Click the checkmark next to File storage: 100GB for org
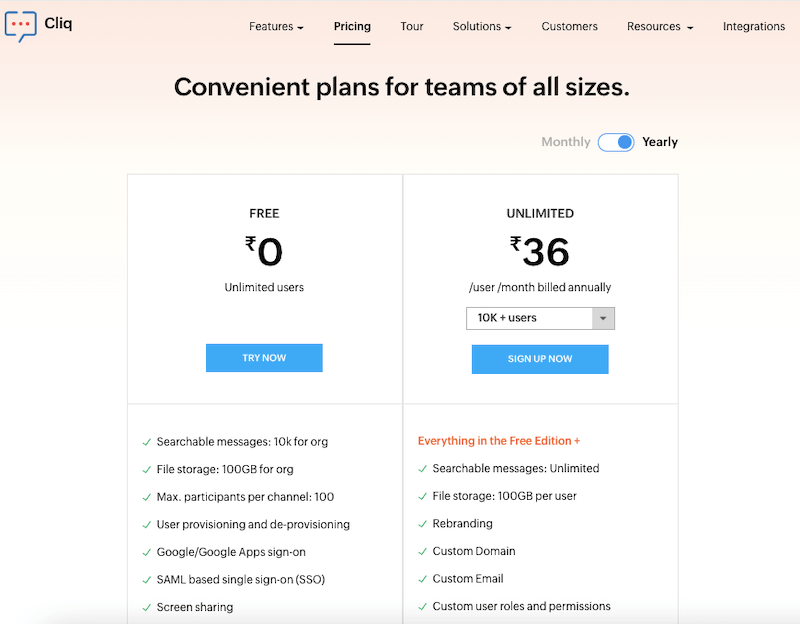The height and width of the screenshot is (624, 800). click(146, 469)
